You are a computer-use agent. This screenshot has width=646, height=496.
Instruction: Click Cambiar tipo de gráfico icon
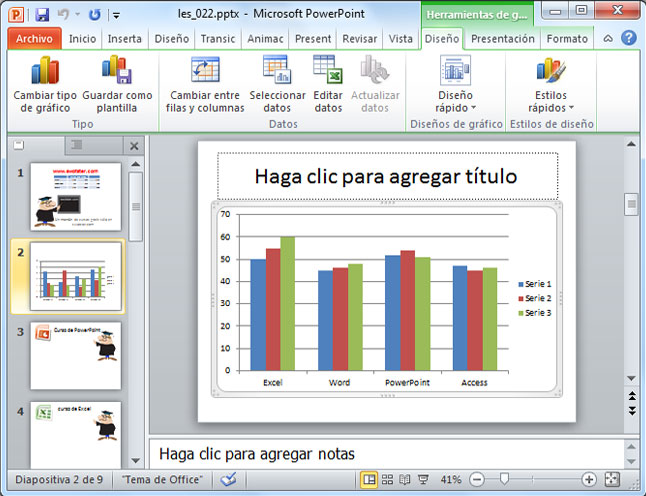pos(45,70)
